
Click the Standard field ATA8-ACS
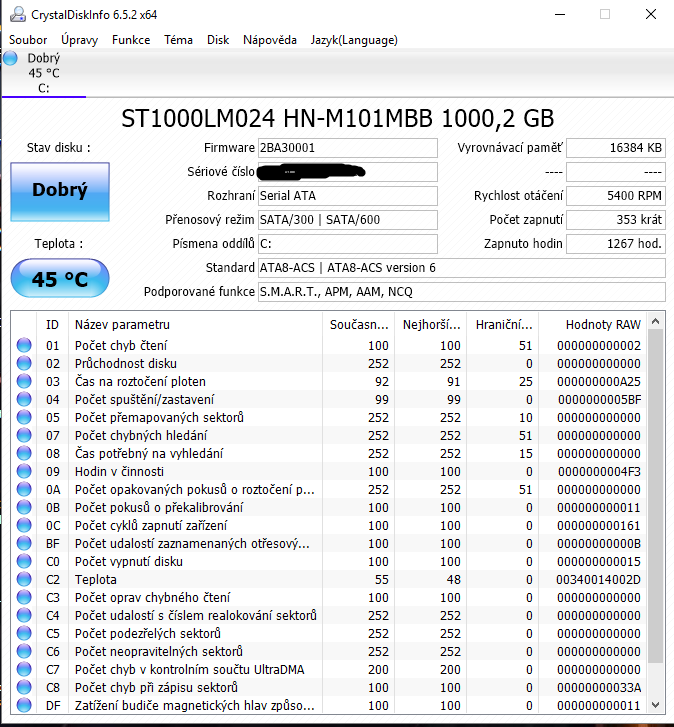462,268
